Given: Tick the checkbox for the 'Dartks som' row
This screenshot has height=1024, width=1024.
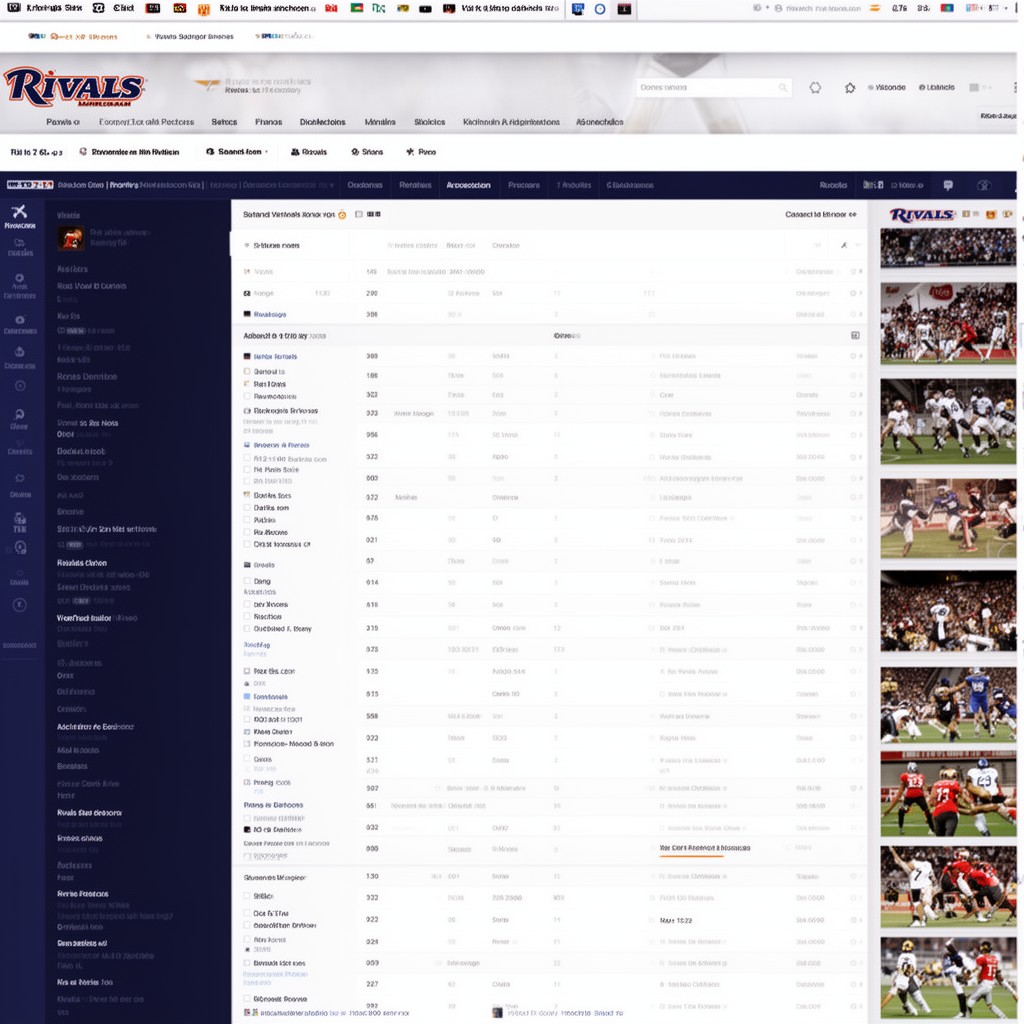Looking at the screenshot, I should (247, 507).
